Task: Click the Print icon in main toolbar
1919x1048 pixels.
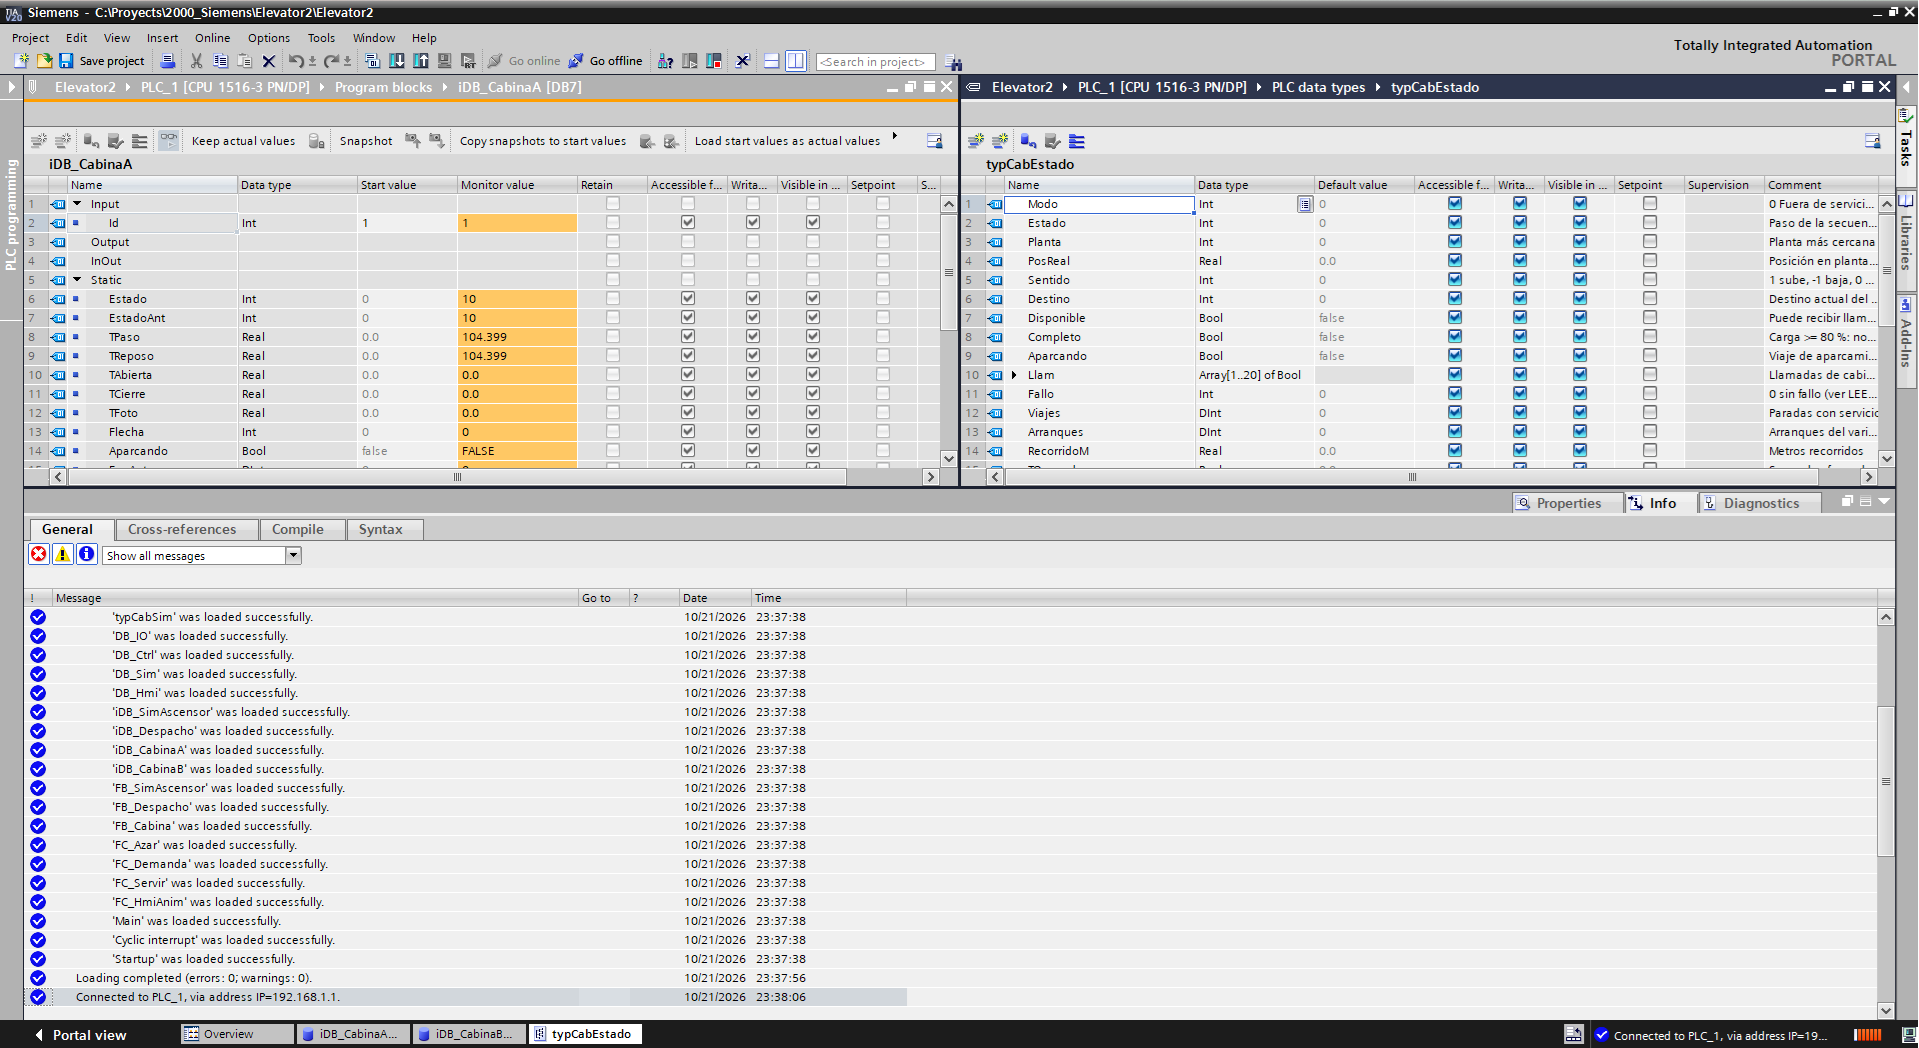Action: (x=168, y=61)
